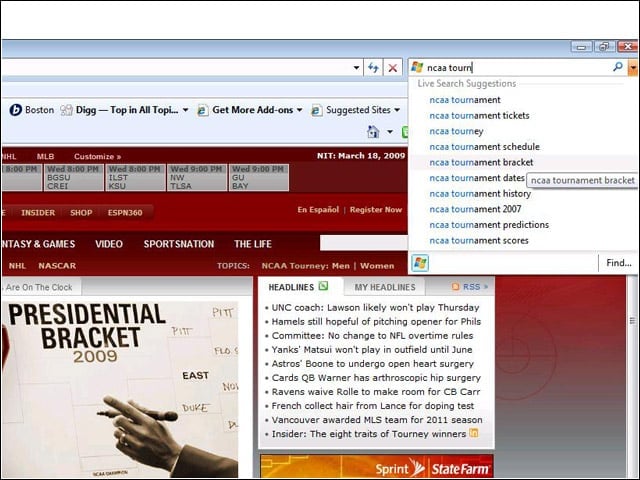Open the ILST vs KSU game box

[x=135, y=177]
